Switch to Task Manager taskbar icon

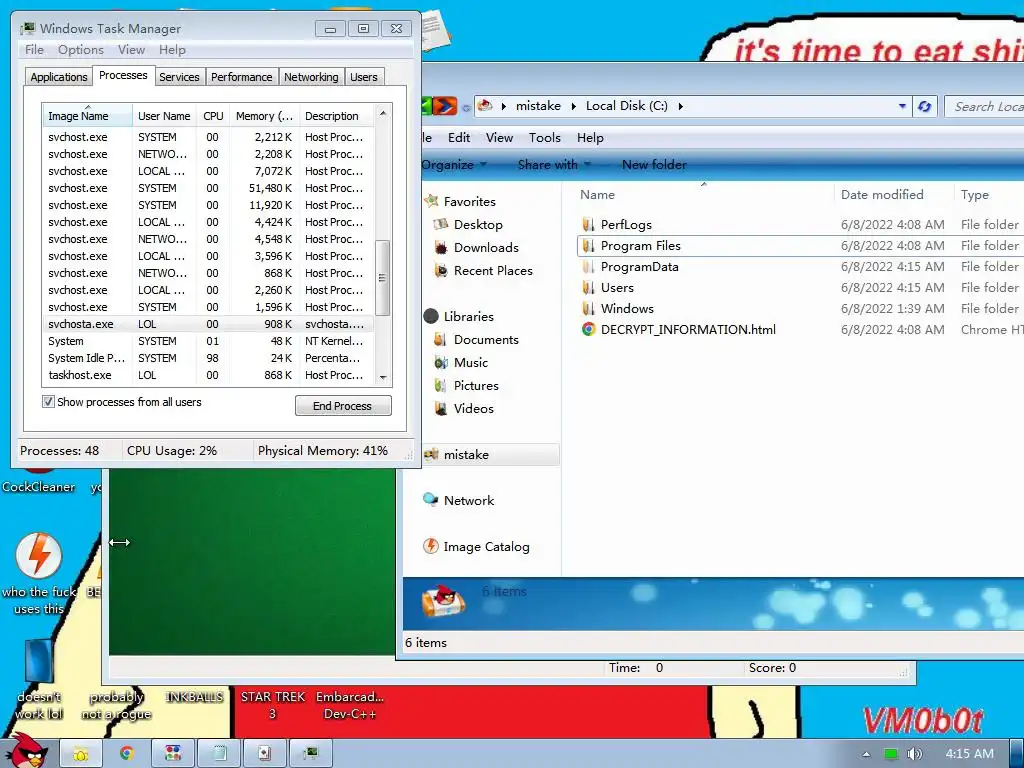[311, 754]
